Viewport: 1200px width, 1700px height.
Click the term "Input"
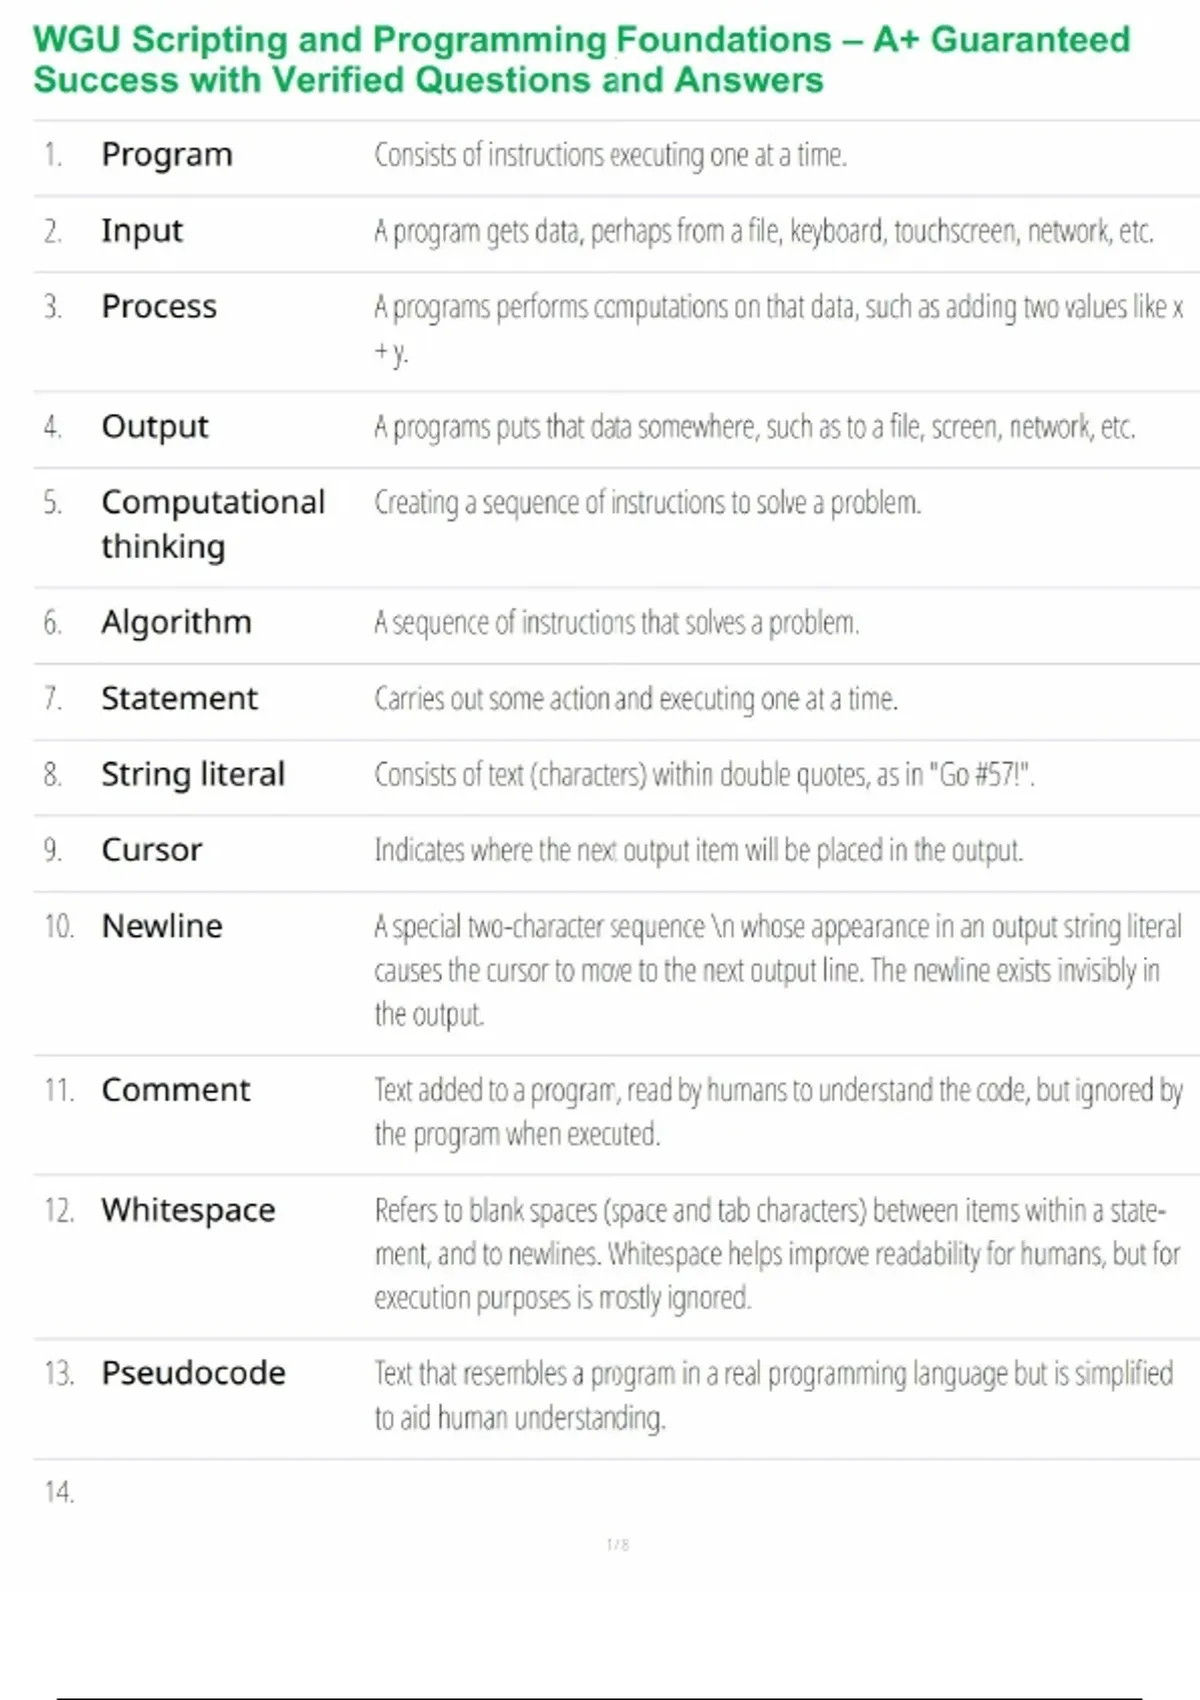[x=142, y=231]
